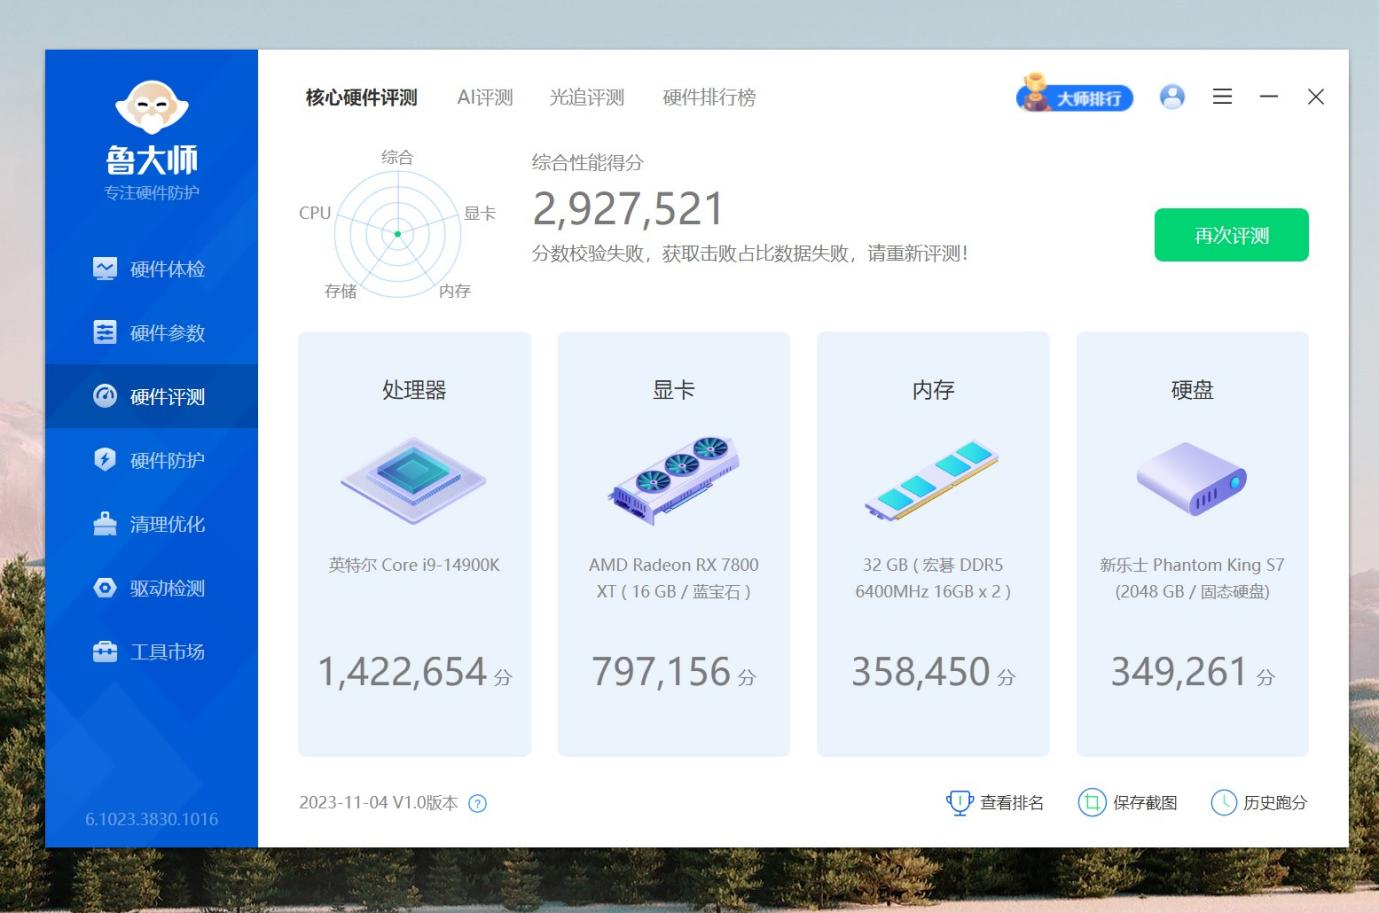Image resolution: width=1379 pixels, height=913 pixels.
Task: Click the 硬盘 card title
Action: pyautogui.click(x=1192, y=390)
